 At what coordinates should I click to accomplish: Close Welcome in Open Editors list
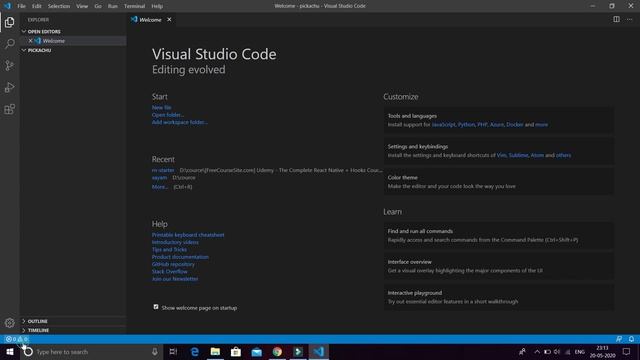point(30,41)
